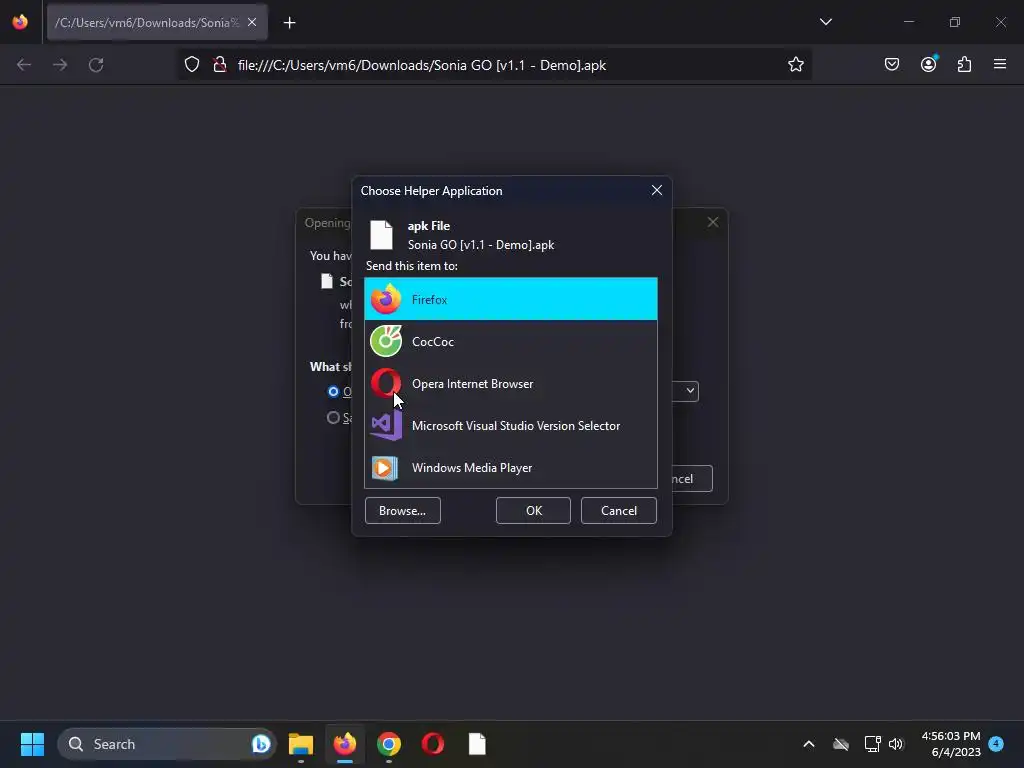1024x768 pixels.
Task: Click the OneDrive cloud tray icon
Action: 841,744
